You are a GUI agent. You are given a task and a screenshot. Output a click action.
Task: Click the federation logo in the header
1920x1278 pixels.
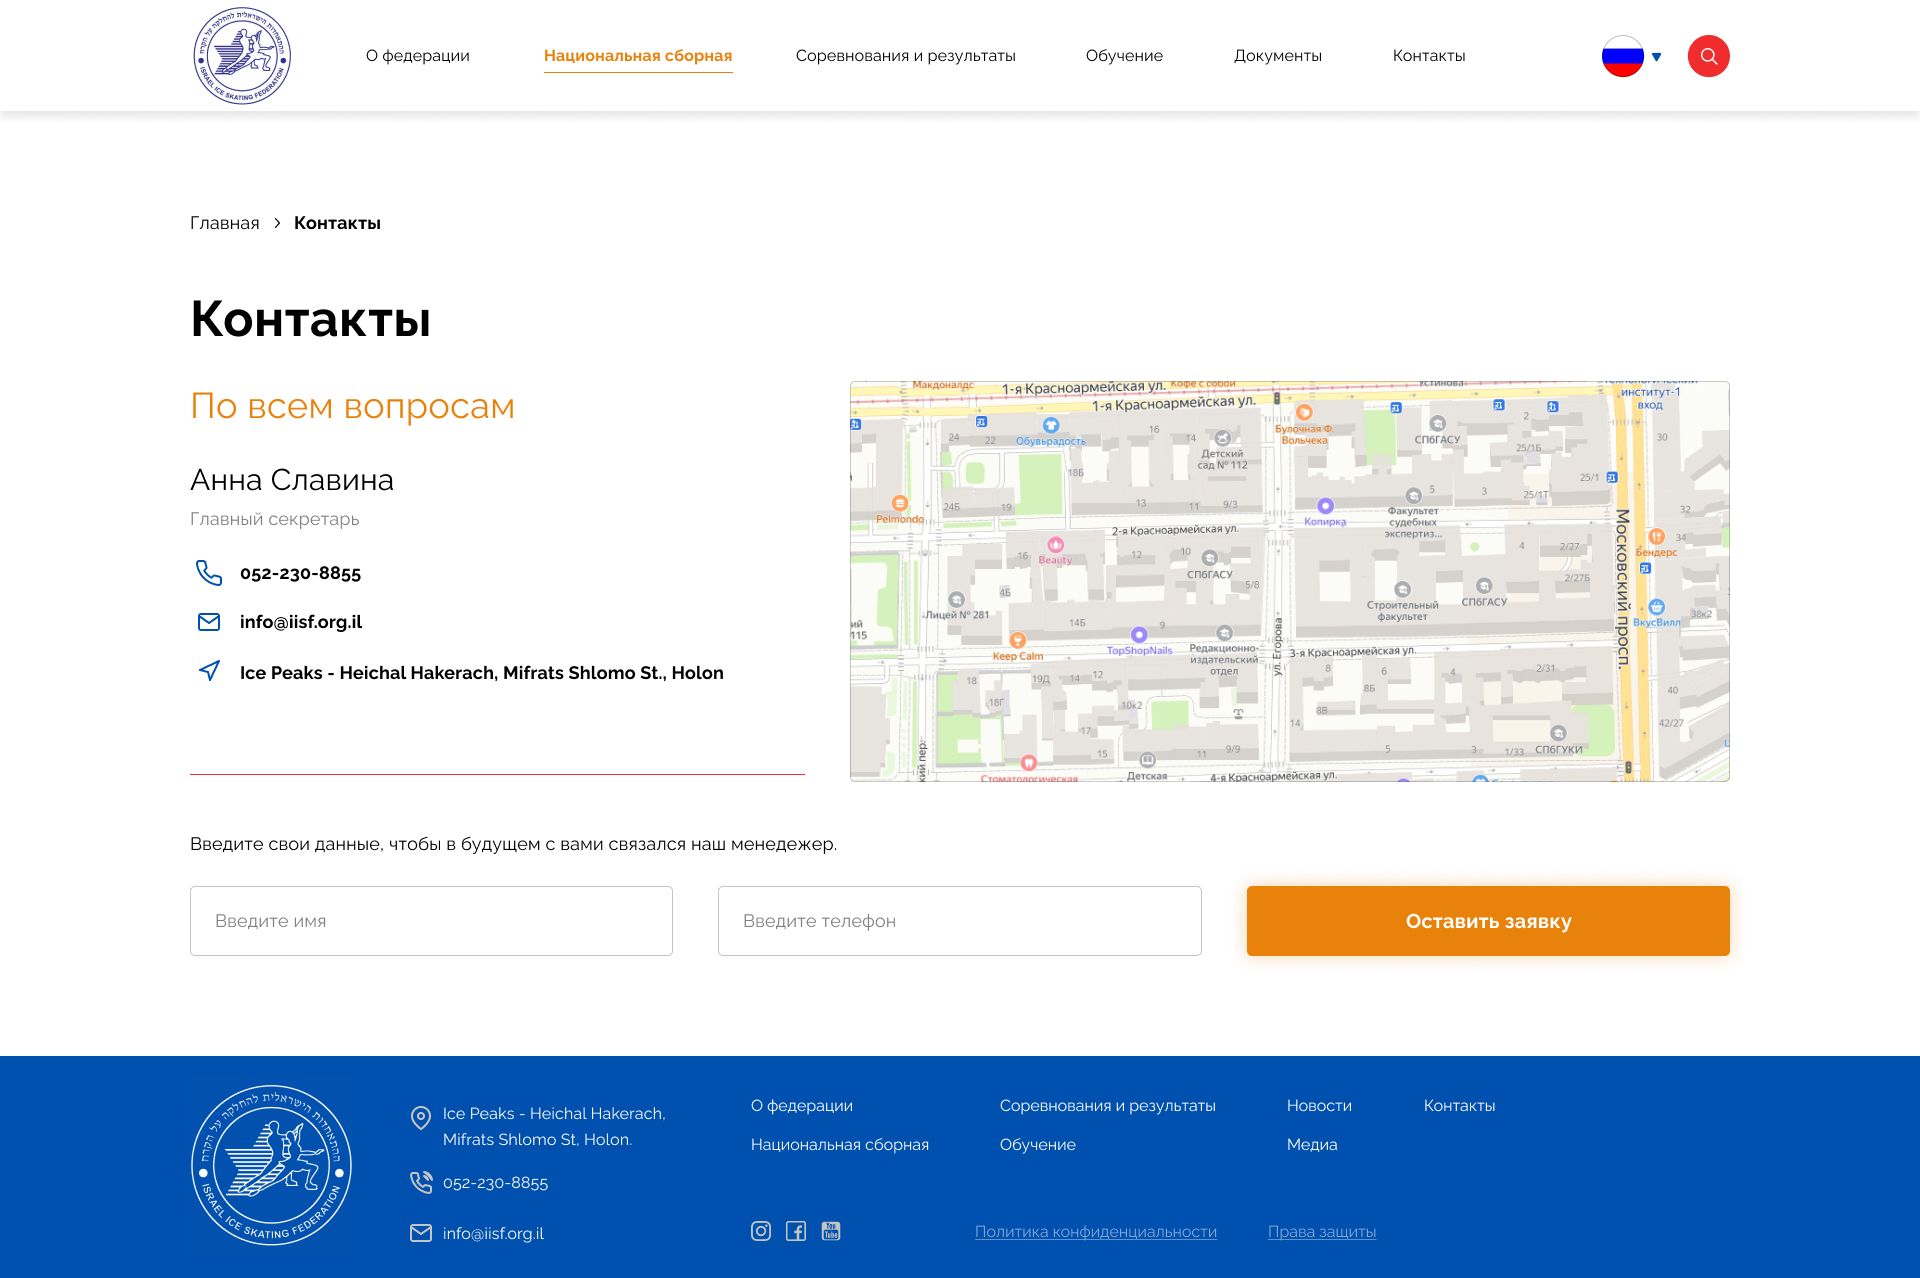pyautogui.click(x=242, y=56)
